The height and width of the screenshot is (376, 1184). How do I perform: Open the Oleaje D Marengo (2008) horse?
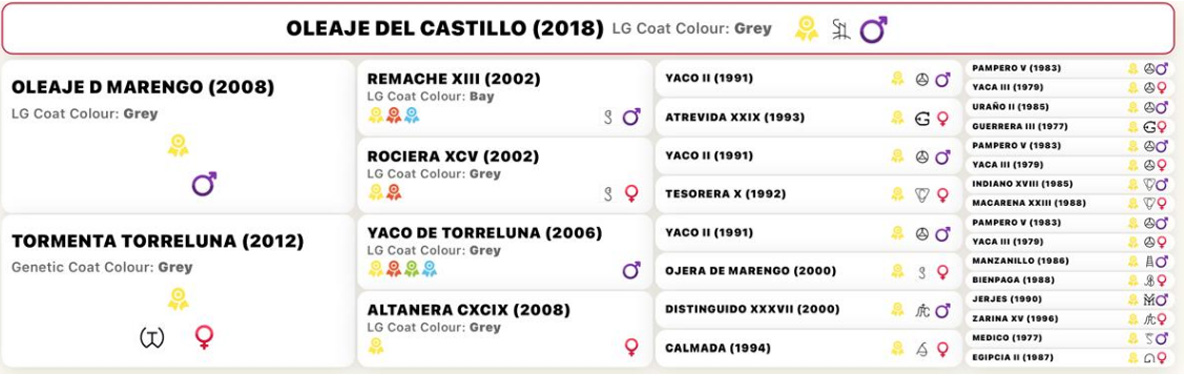(143, 88)
